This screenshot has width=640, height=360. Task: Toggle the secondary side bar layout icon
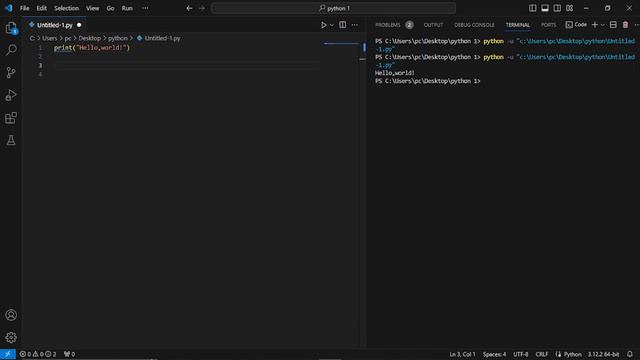point(557,8)
